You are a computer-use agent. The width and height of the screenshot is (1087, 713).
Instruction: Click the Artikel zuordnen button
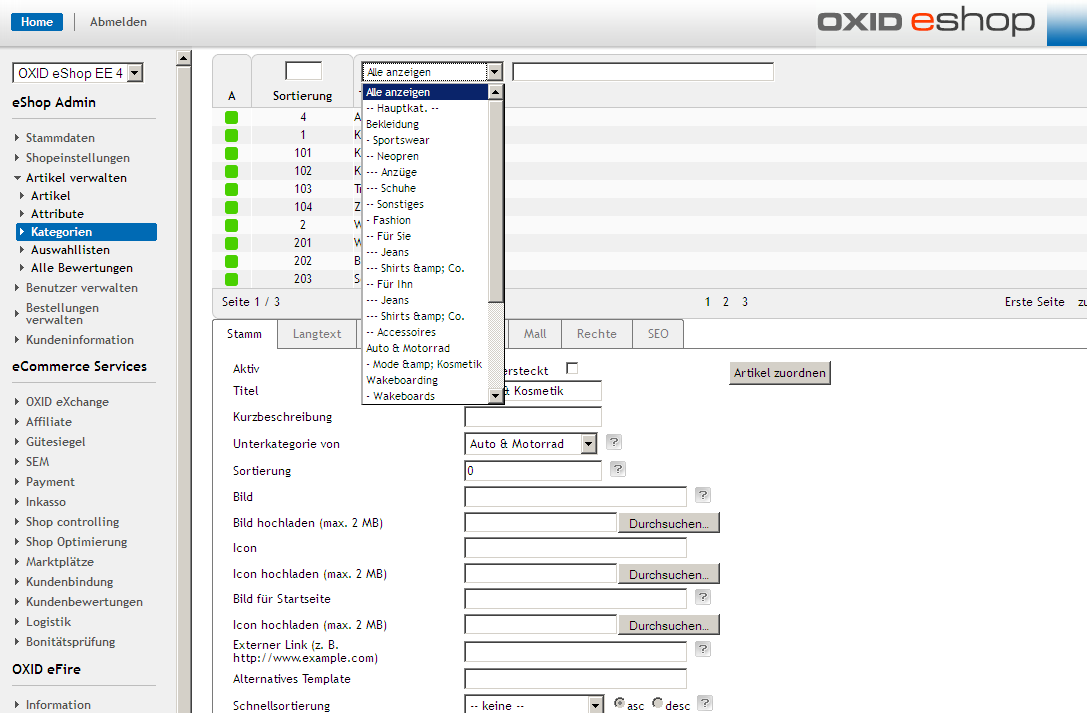click(780, 373)
